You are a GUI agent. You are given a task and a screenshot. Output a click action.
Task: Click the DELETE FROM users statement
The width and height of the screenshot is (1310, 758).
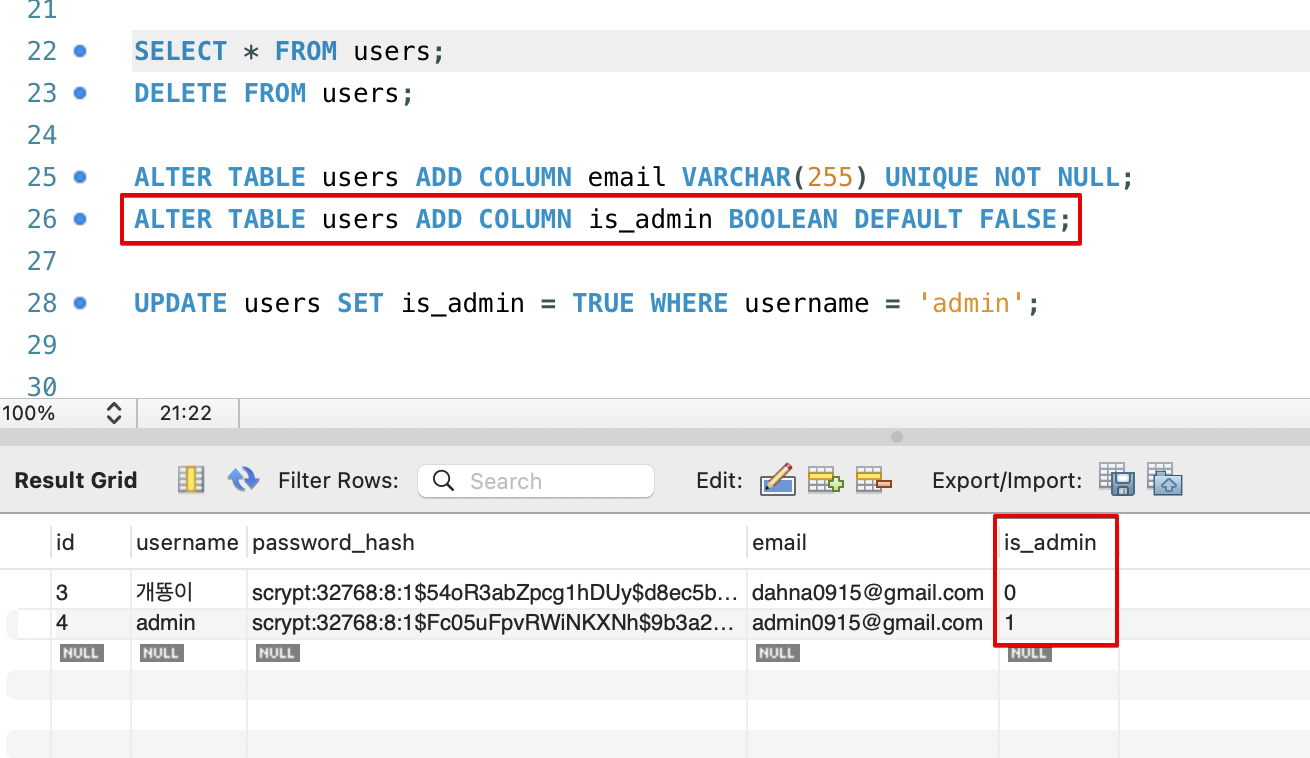[274, 93]
